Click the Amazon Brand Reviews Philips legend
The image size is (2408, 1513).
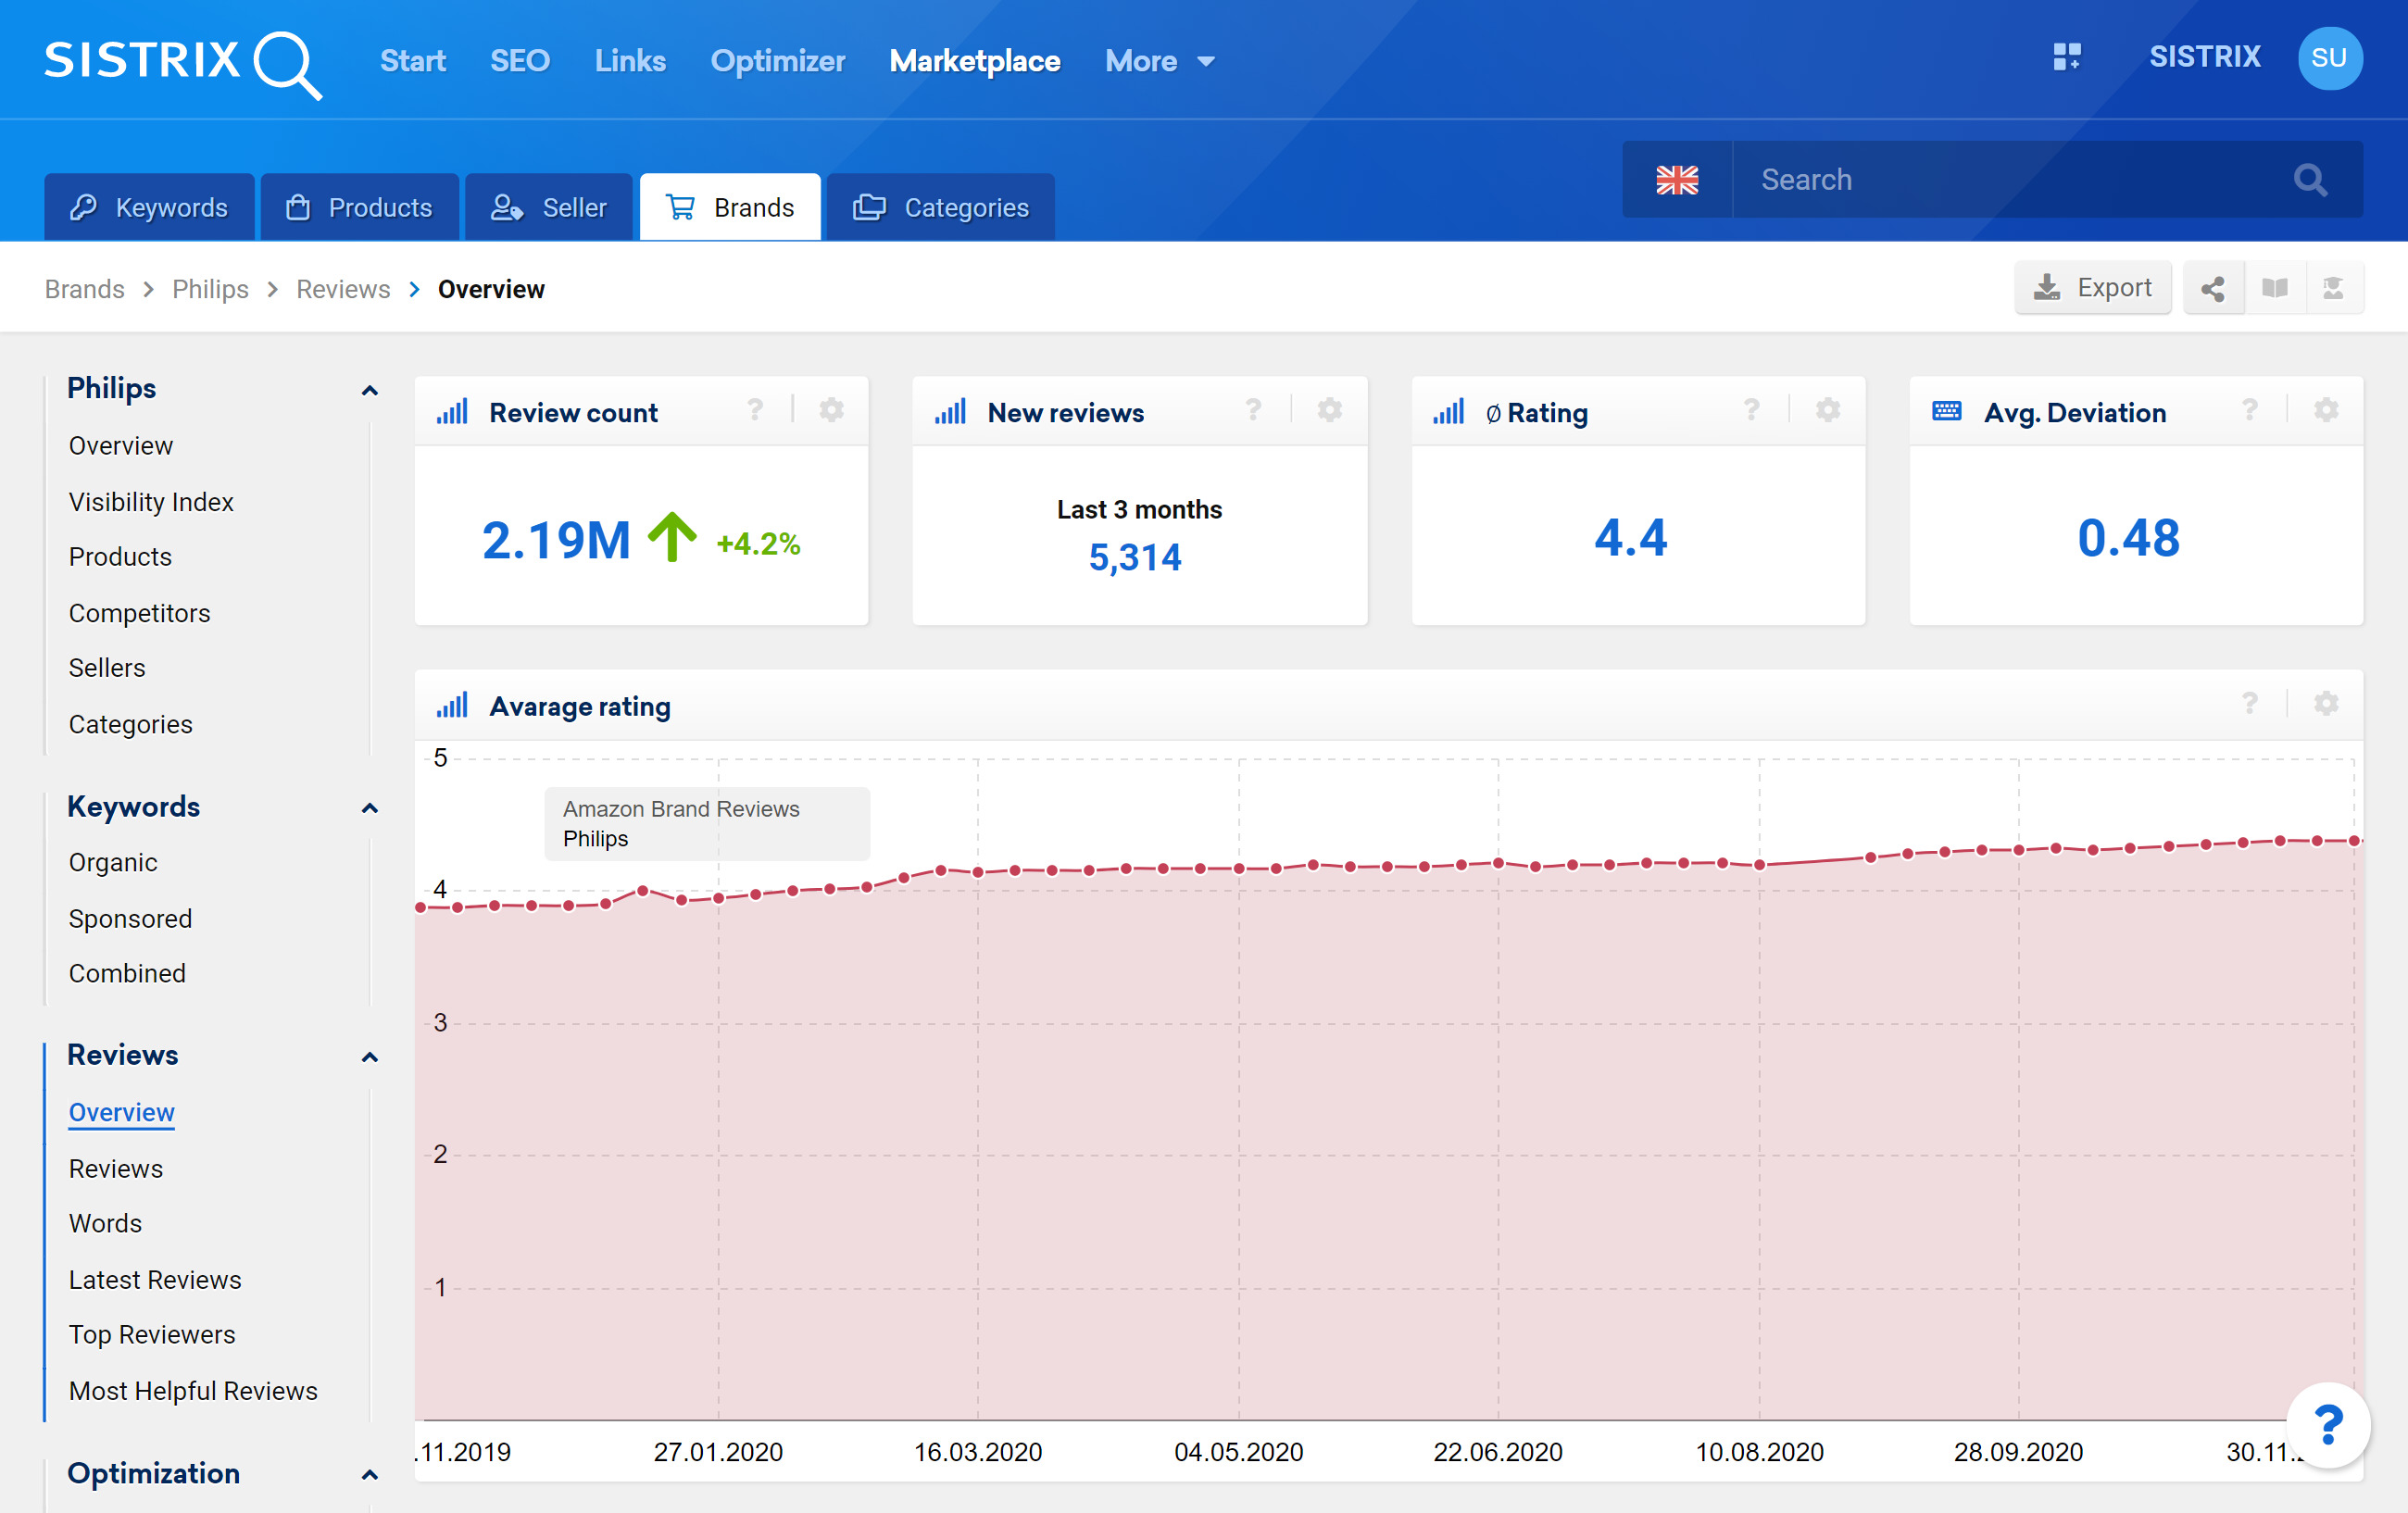click(x=707, y=824)
